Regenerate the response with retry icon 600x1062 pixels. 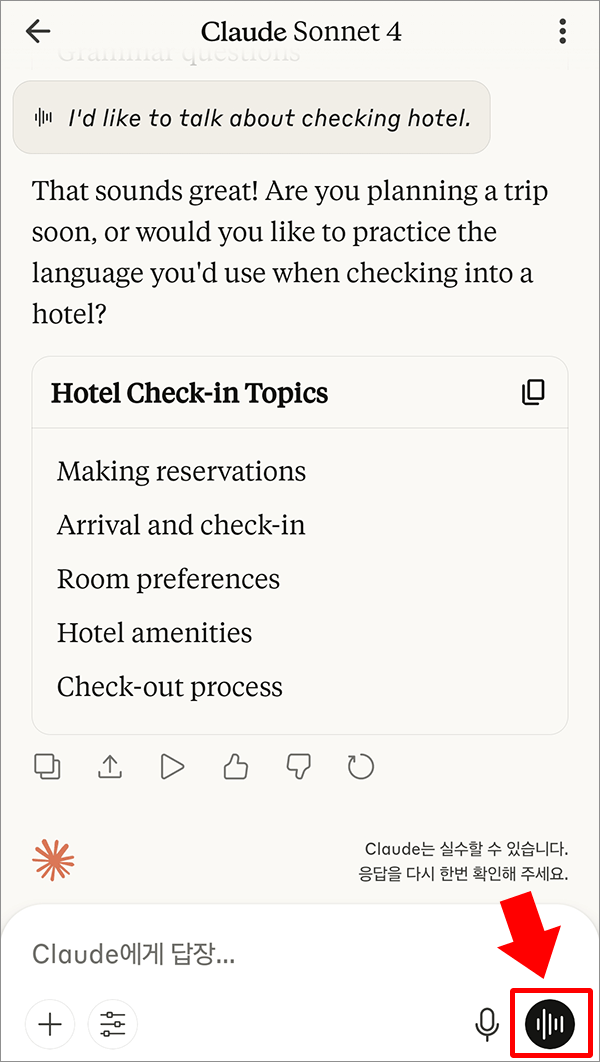(361, 767)
